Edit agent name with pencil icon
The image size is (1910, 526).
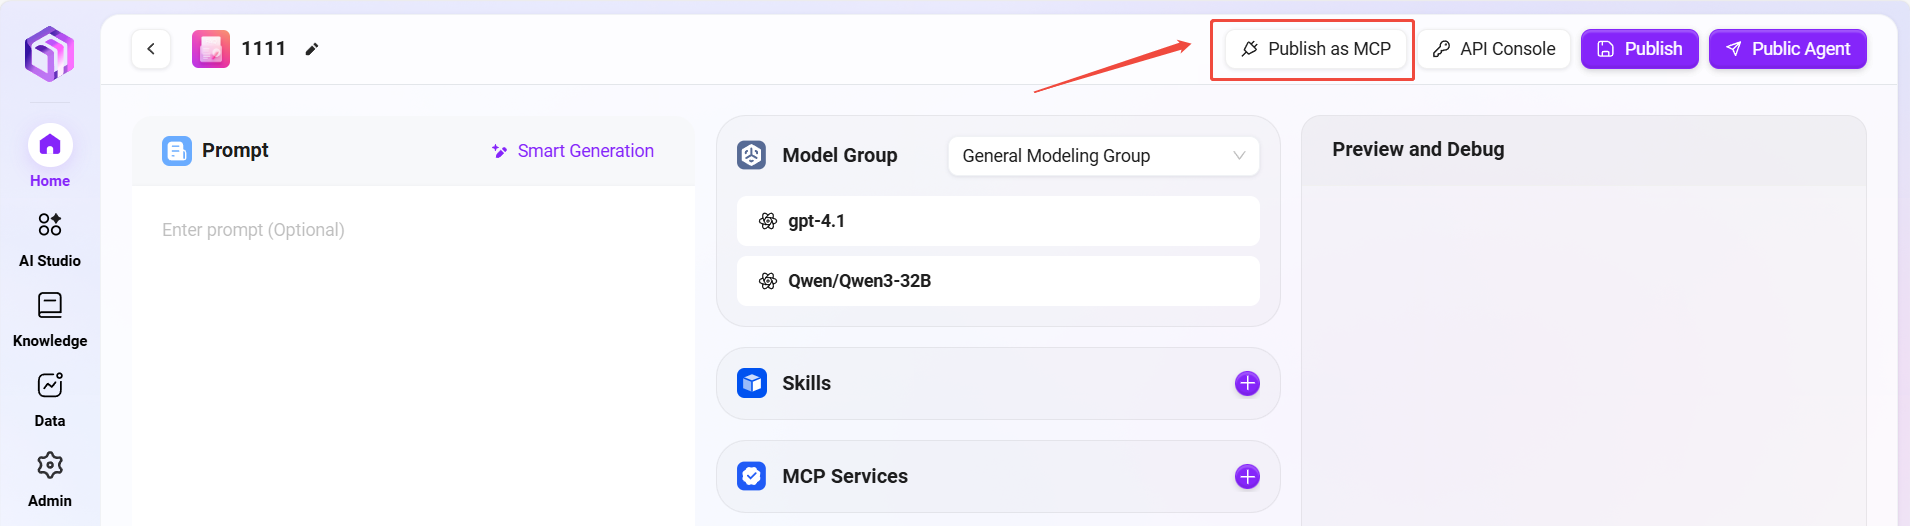[x=312, y=49]
